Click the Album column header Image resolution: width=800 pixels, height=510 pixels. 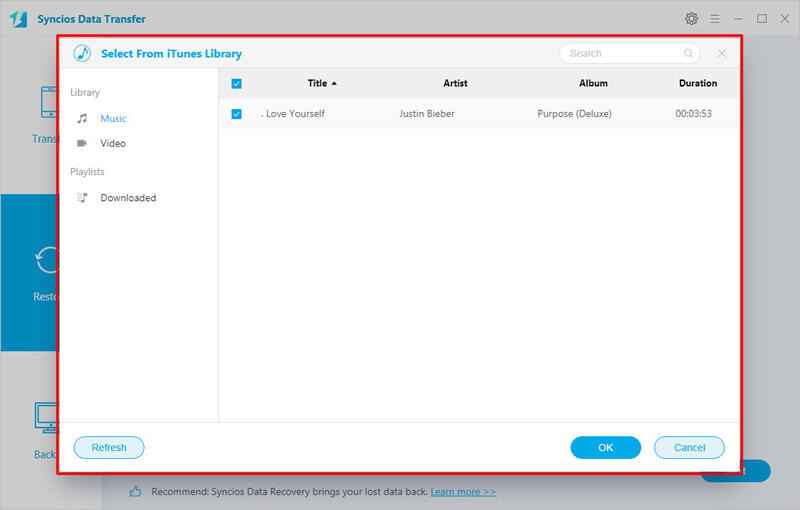(x=593, y=84)
